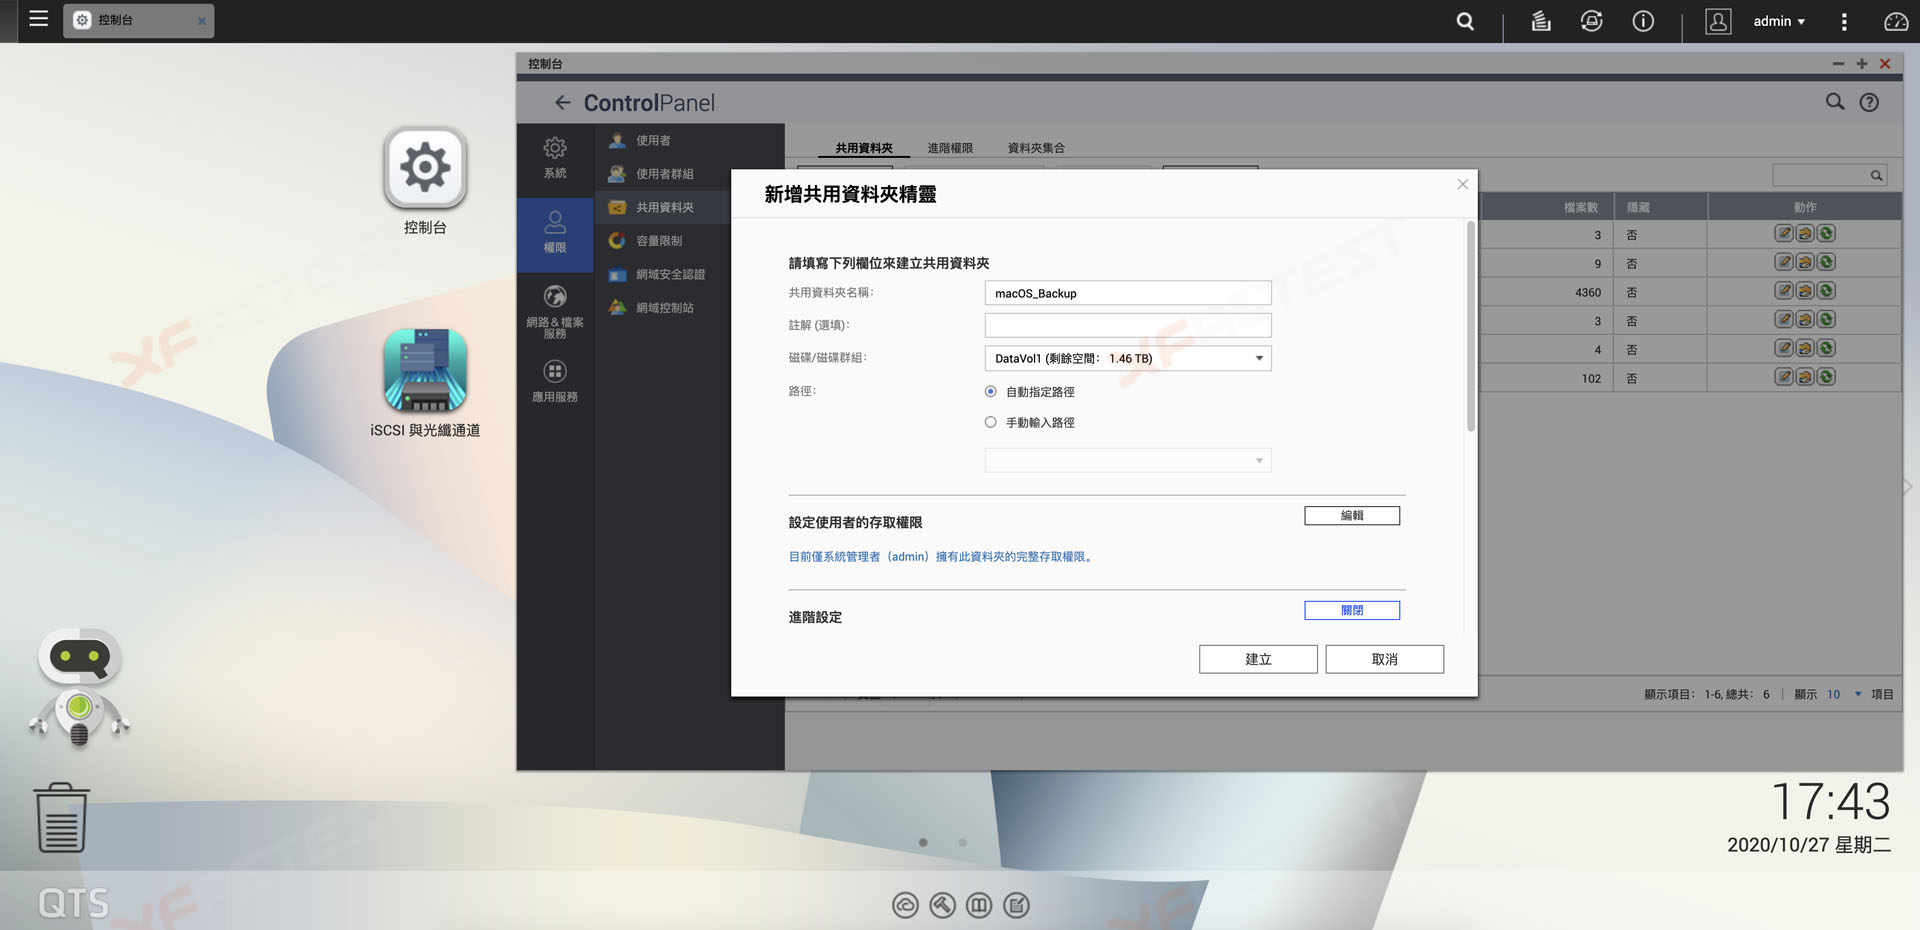The height and width of the screenshot is (930, 1920).
Task: Open the 控制台 desktop shortcut icon
Action: coord(425,167)
